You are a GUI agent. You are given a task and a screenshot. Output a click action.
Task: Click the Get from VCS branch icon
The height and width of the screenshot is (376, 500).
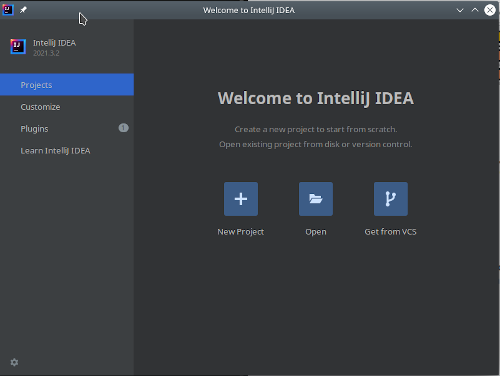point(391,199)
